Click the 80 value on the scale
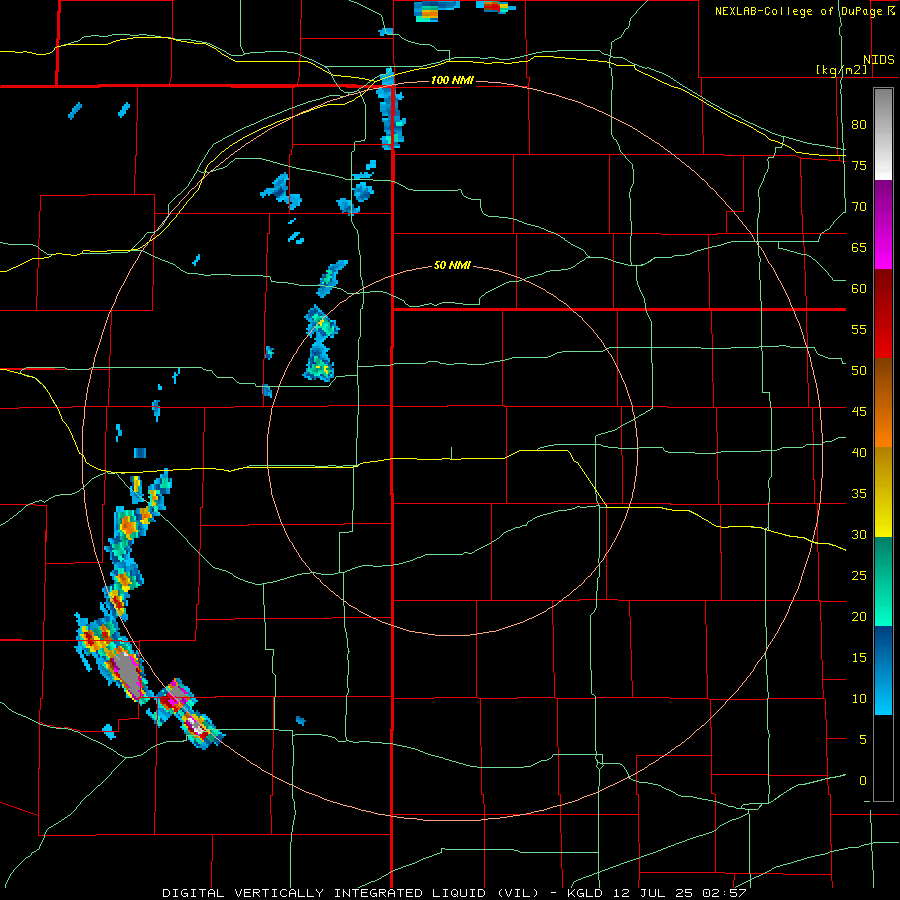The image size is (900, 900). pos(859,125)
